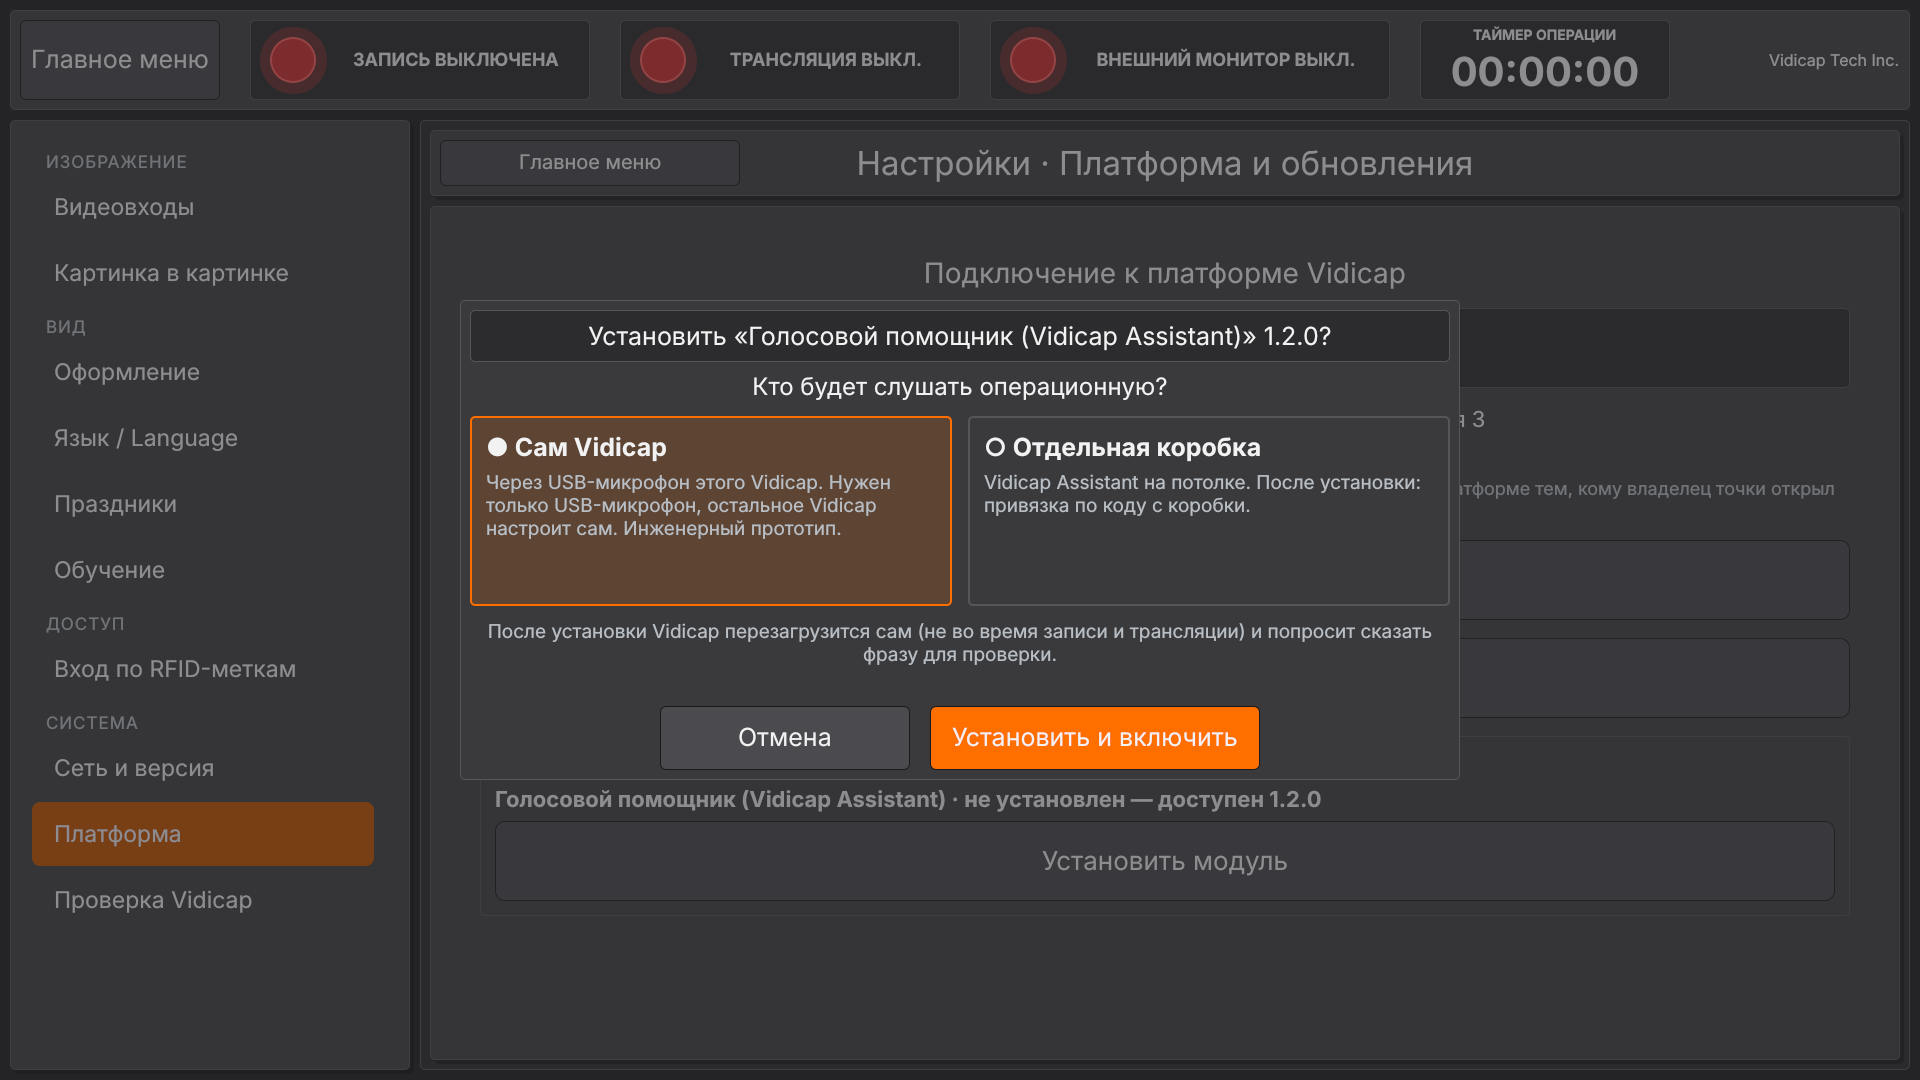Click the red recording indicator icon
This screenshot has height=1080, width=1920.
(293, 60)
